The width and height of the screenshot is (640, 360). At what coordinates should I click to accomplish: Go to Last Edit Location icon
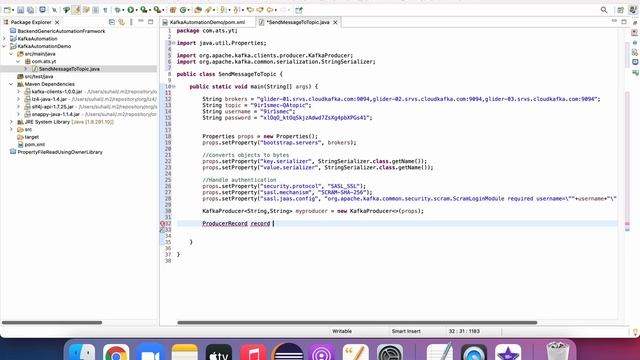coord(250,10)
